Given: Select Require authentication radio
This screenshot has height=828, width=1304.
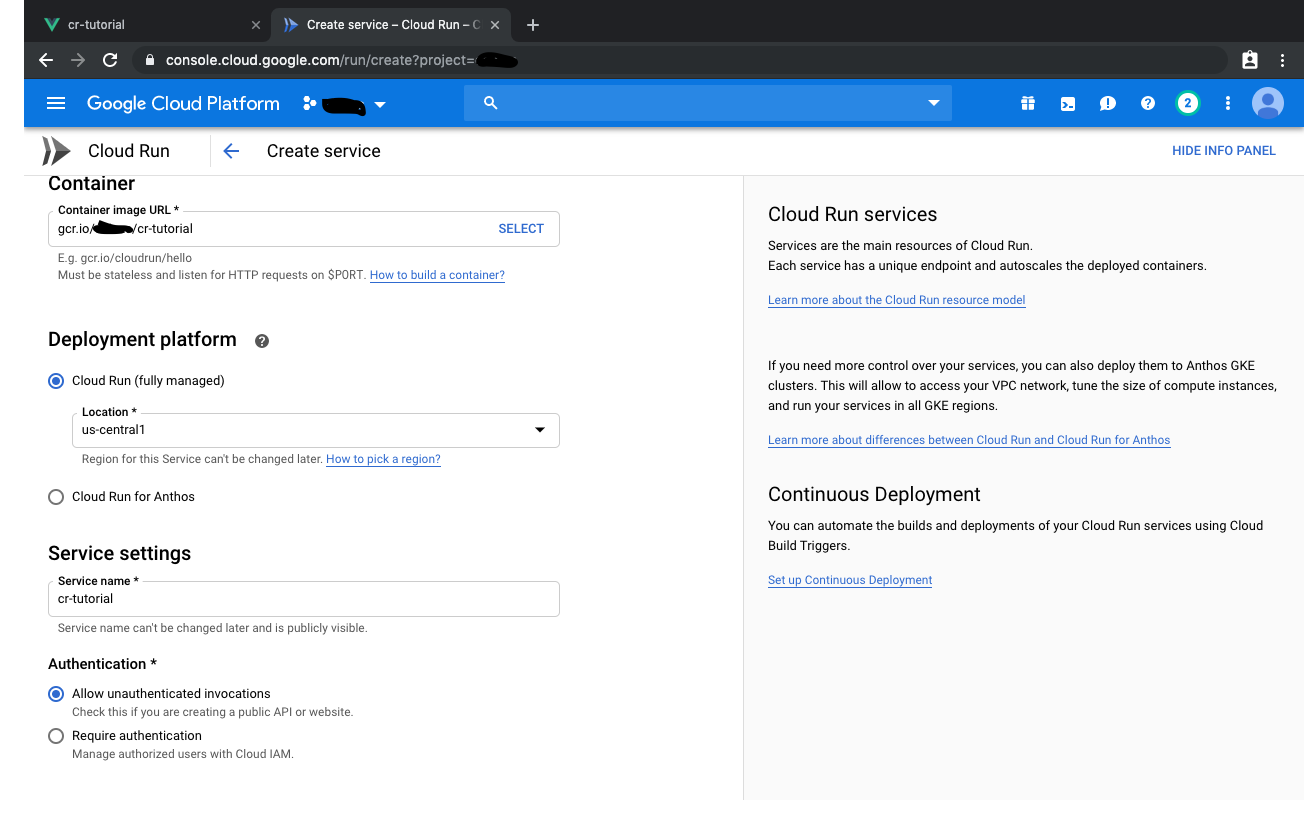Looking at the screenshot, I should (56, 736).
